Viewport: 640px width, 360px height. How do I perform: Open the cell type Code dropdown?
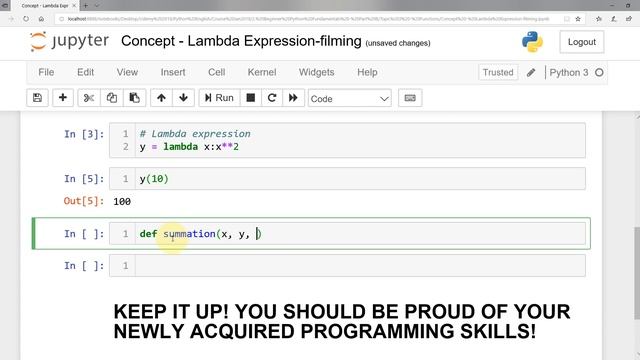pos(349,98)
